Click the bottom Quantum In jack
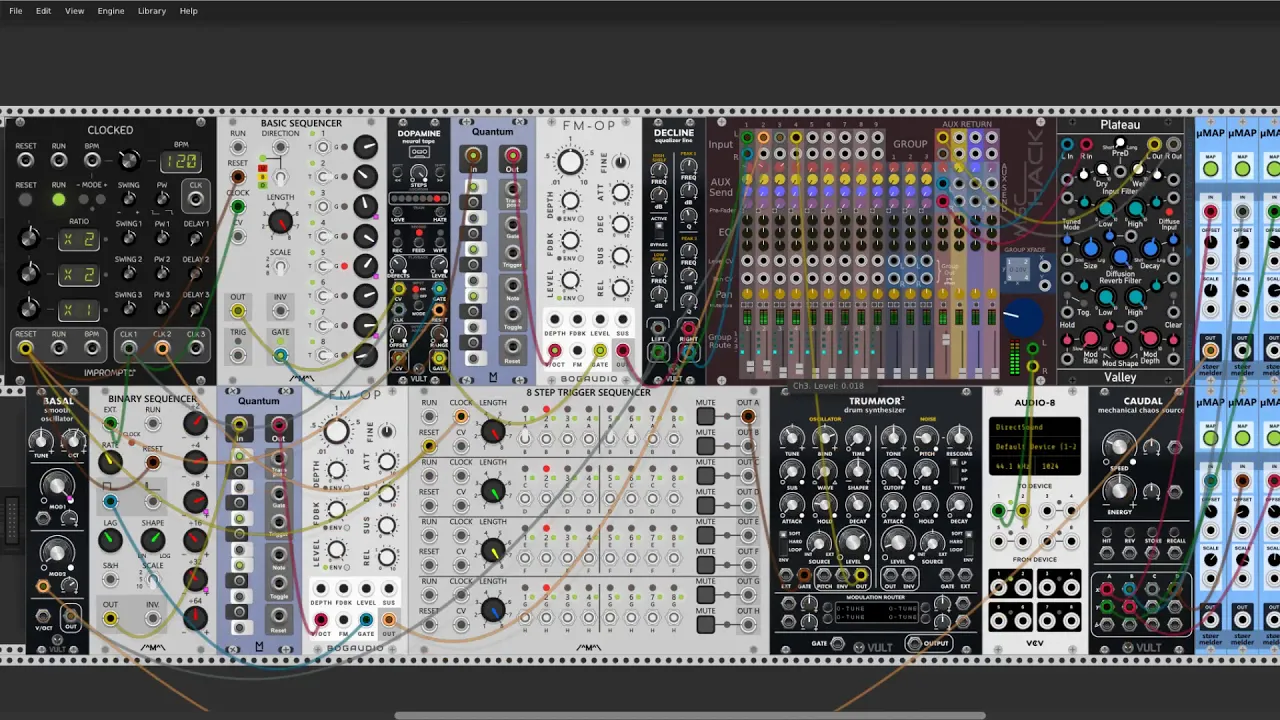The height and width of the screenshot is (720, 1280). pos(239,425)
